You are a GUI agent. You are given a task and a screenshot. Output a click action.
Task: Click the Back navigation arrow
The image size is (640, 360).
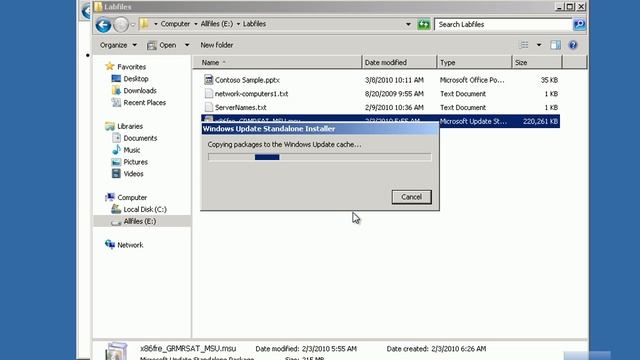tap(103, 25)
